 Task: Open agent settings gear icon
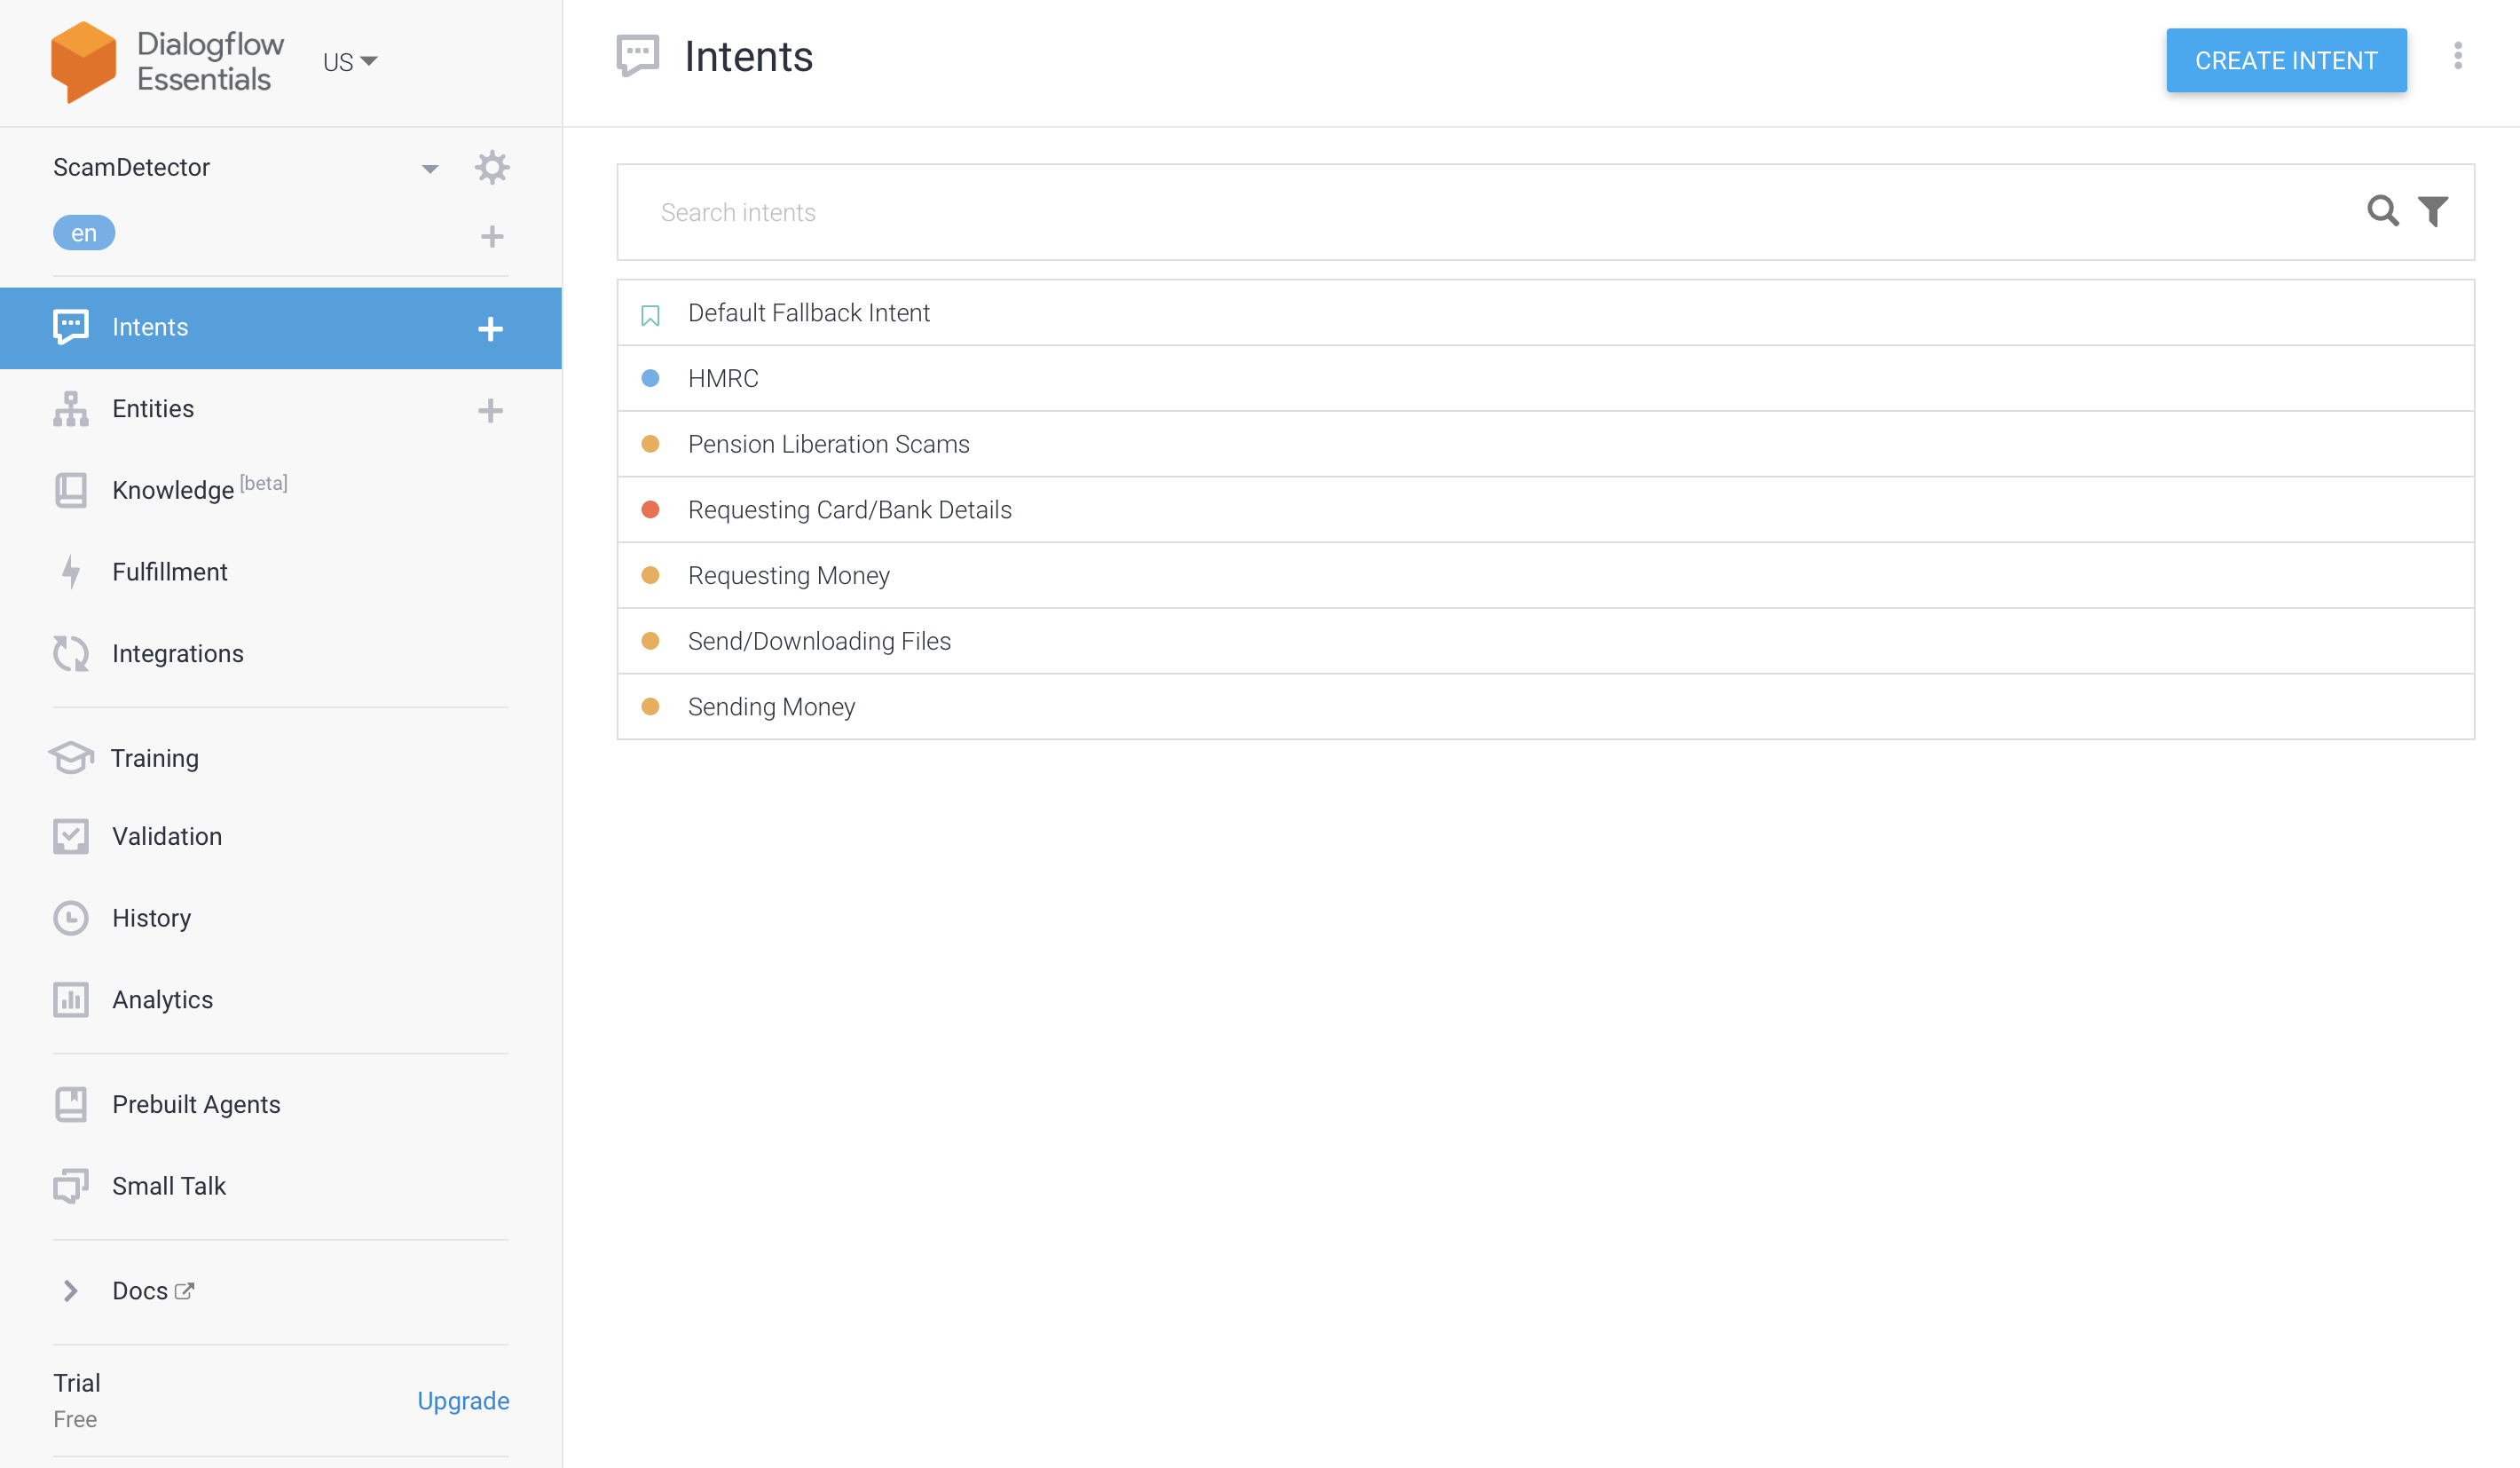[491, 167]
